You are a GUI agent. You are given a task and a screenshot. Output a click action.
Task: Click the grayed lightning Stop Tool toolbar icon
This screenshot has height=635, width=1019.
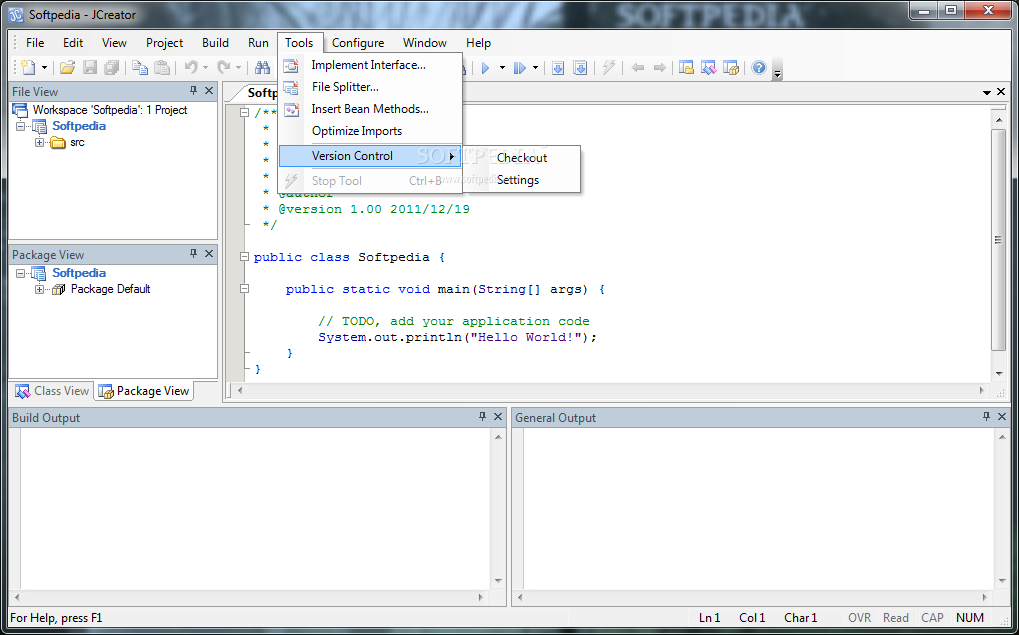(x=609, y=68)
